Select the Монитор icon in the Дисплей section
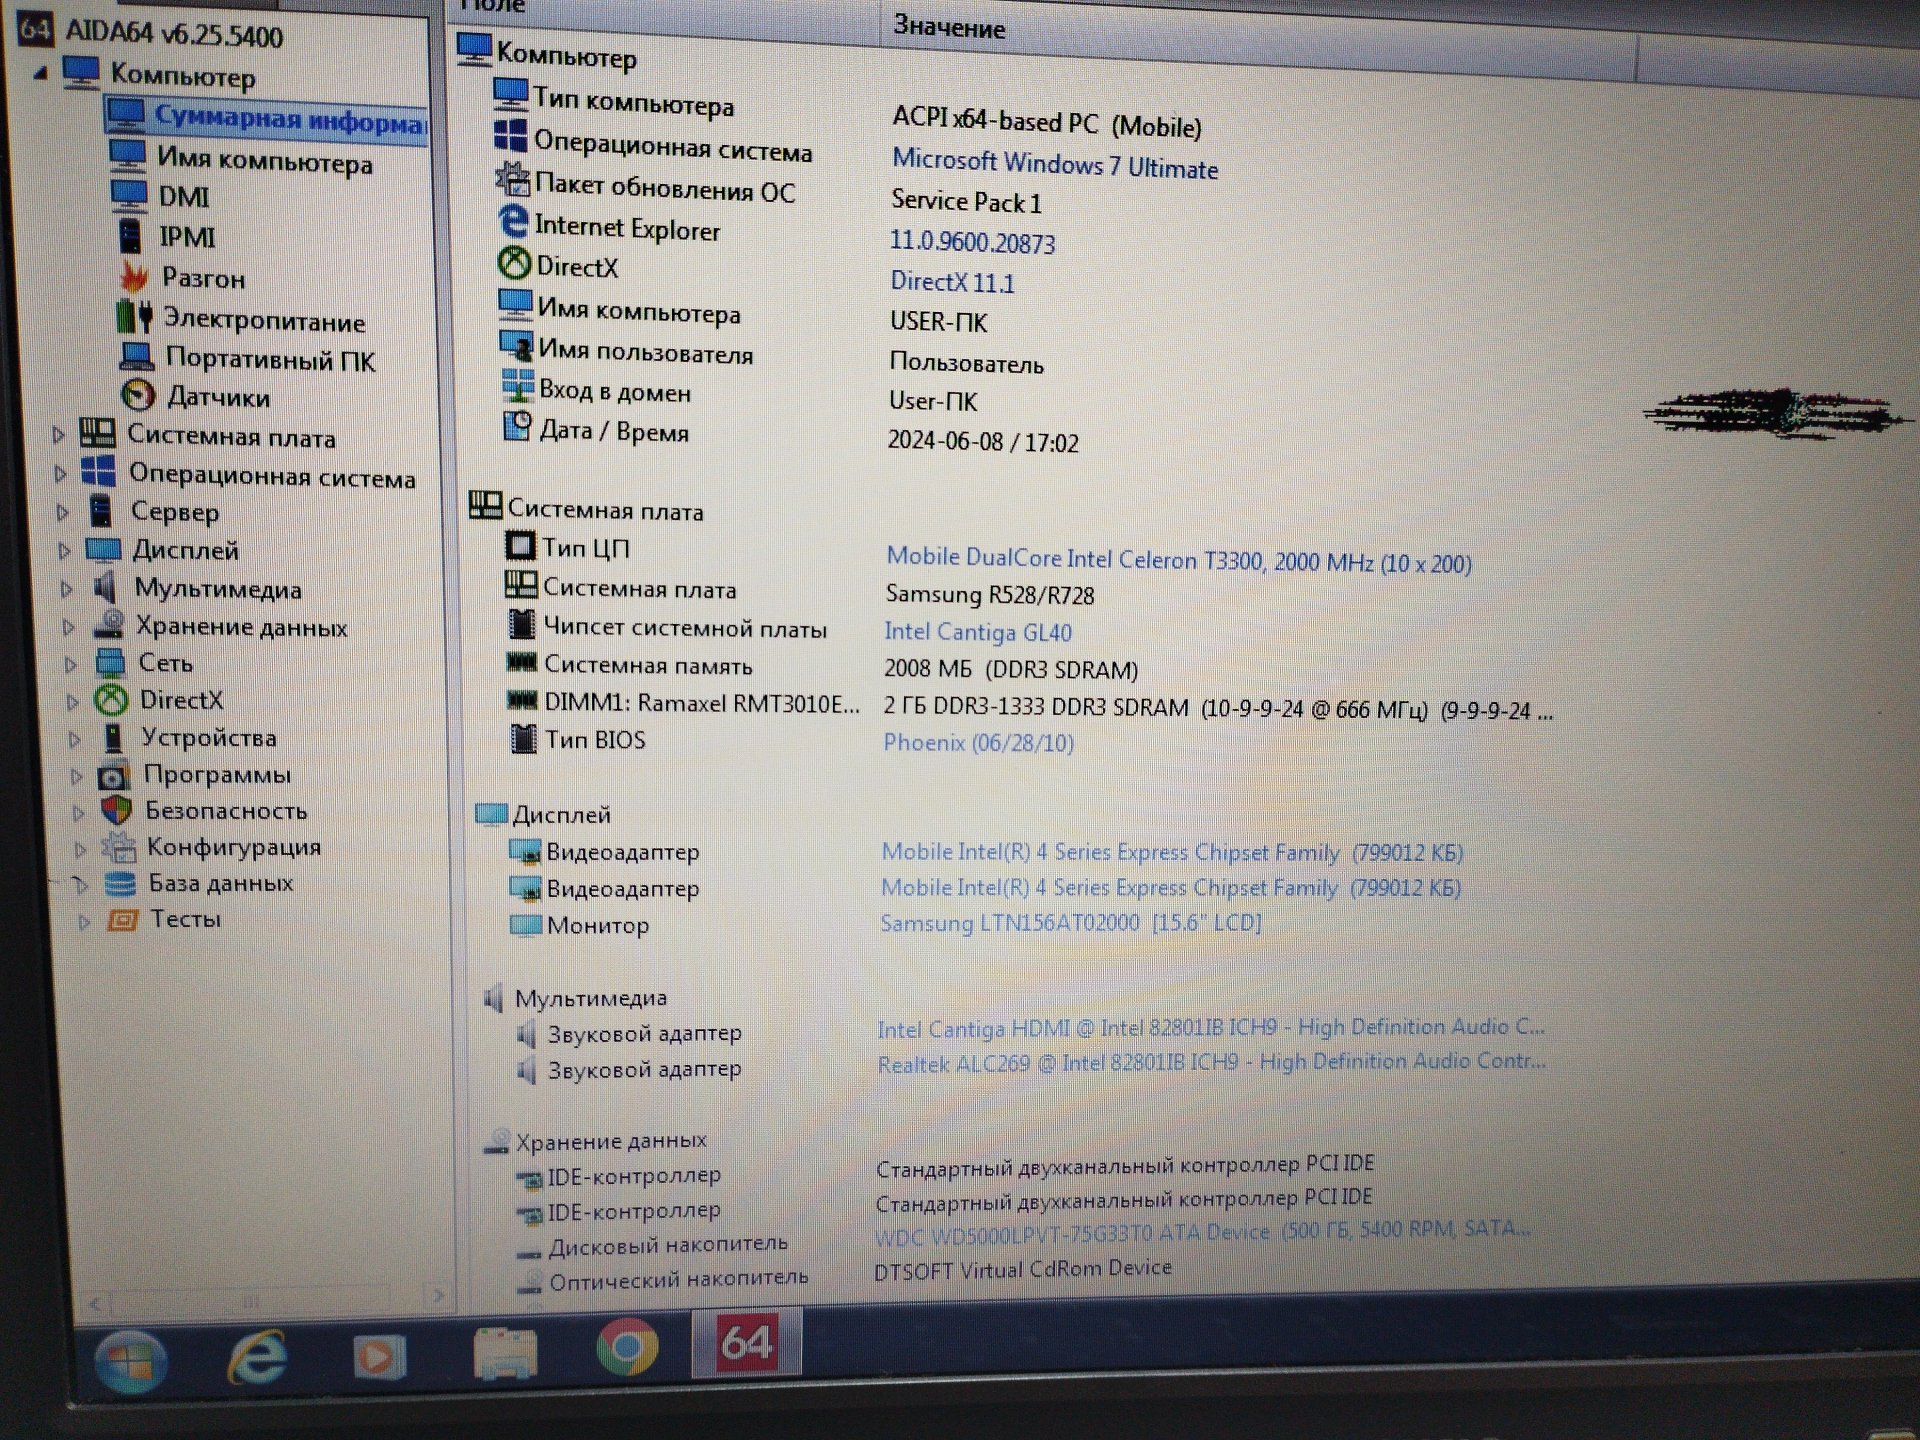Image resolution: width=1920 pixels, height=1440 pixels. click(525, 924)
